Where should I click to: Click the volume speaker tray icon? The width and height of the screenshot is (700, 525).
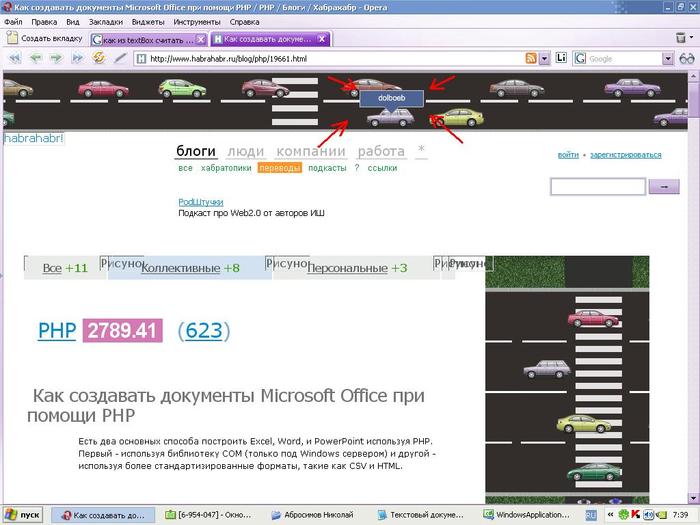648,515
